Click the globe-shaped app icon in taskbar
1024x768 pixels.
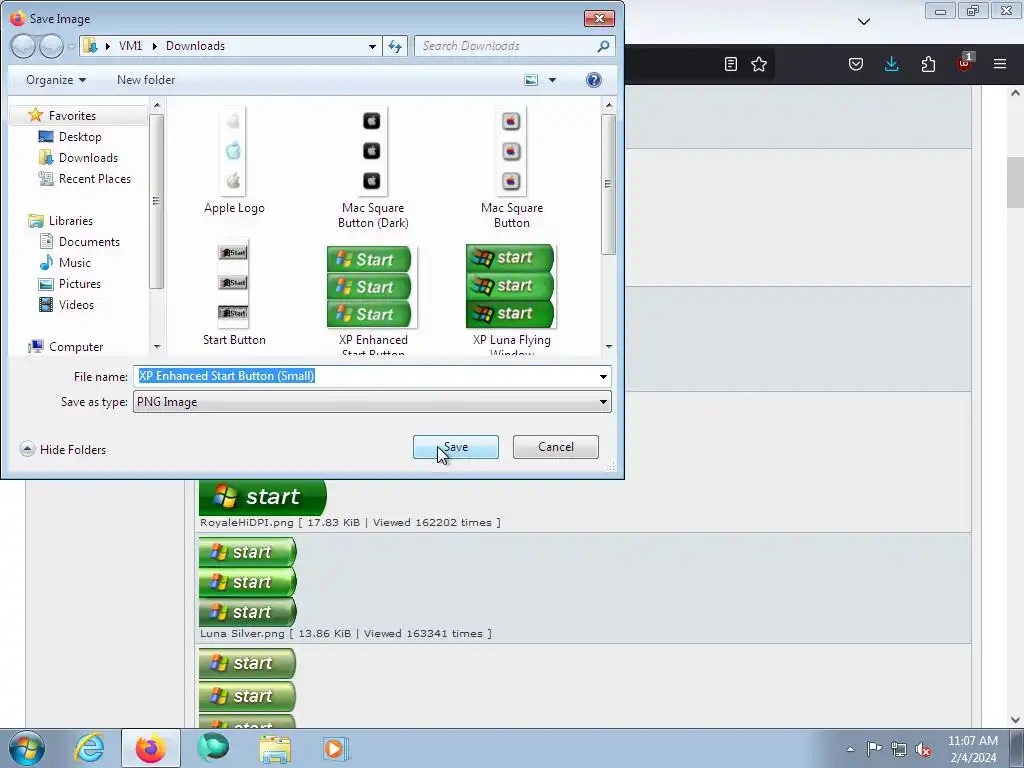213,748
